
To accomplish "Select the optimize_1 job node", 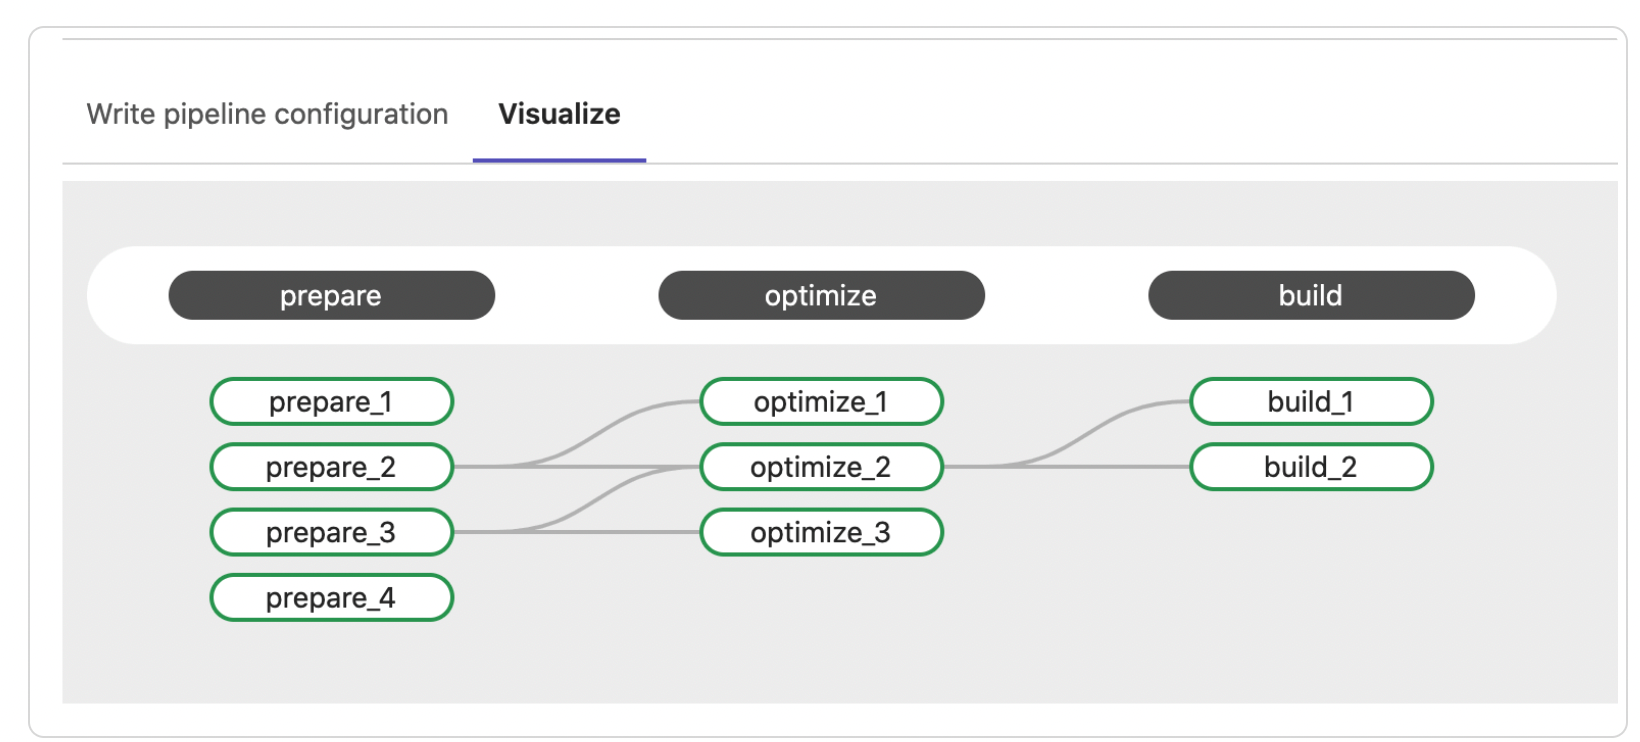I will click(821, 402).
